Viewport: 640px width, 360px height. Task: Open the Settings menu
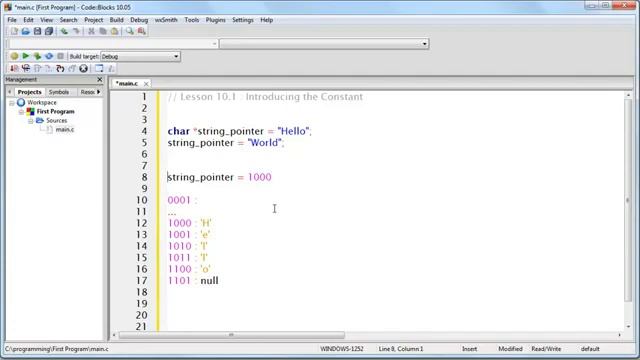[242, 20]
